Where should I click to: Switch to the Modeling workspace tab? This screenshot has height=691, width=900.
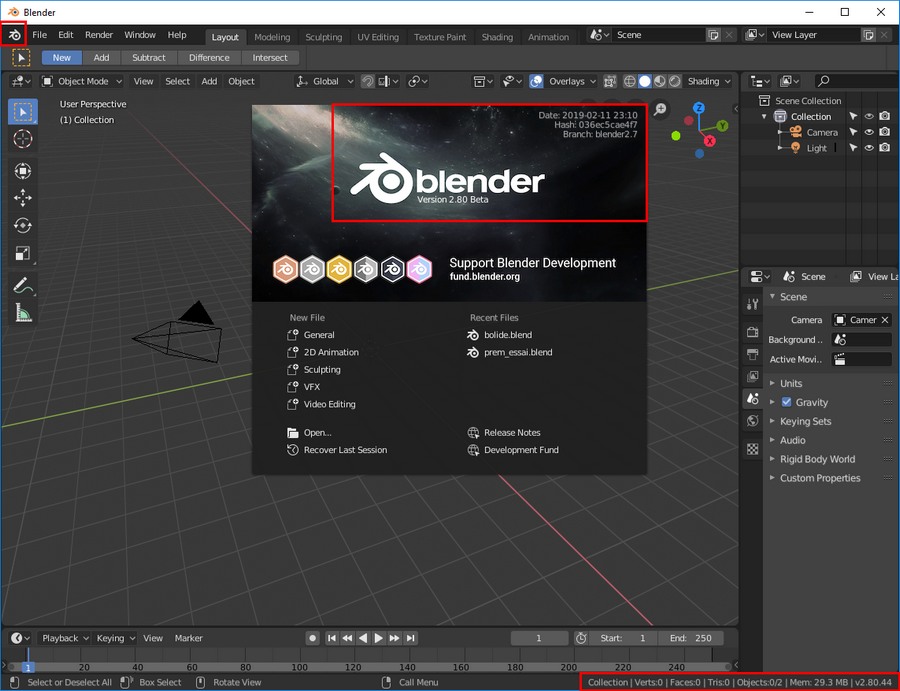(x=272, y=37)
